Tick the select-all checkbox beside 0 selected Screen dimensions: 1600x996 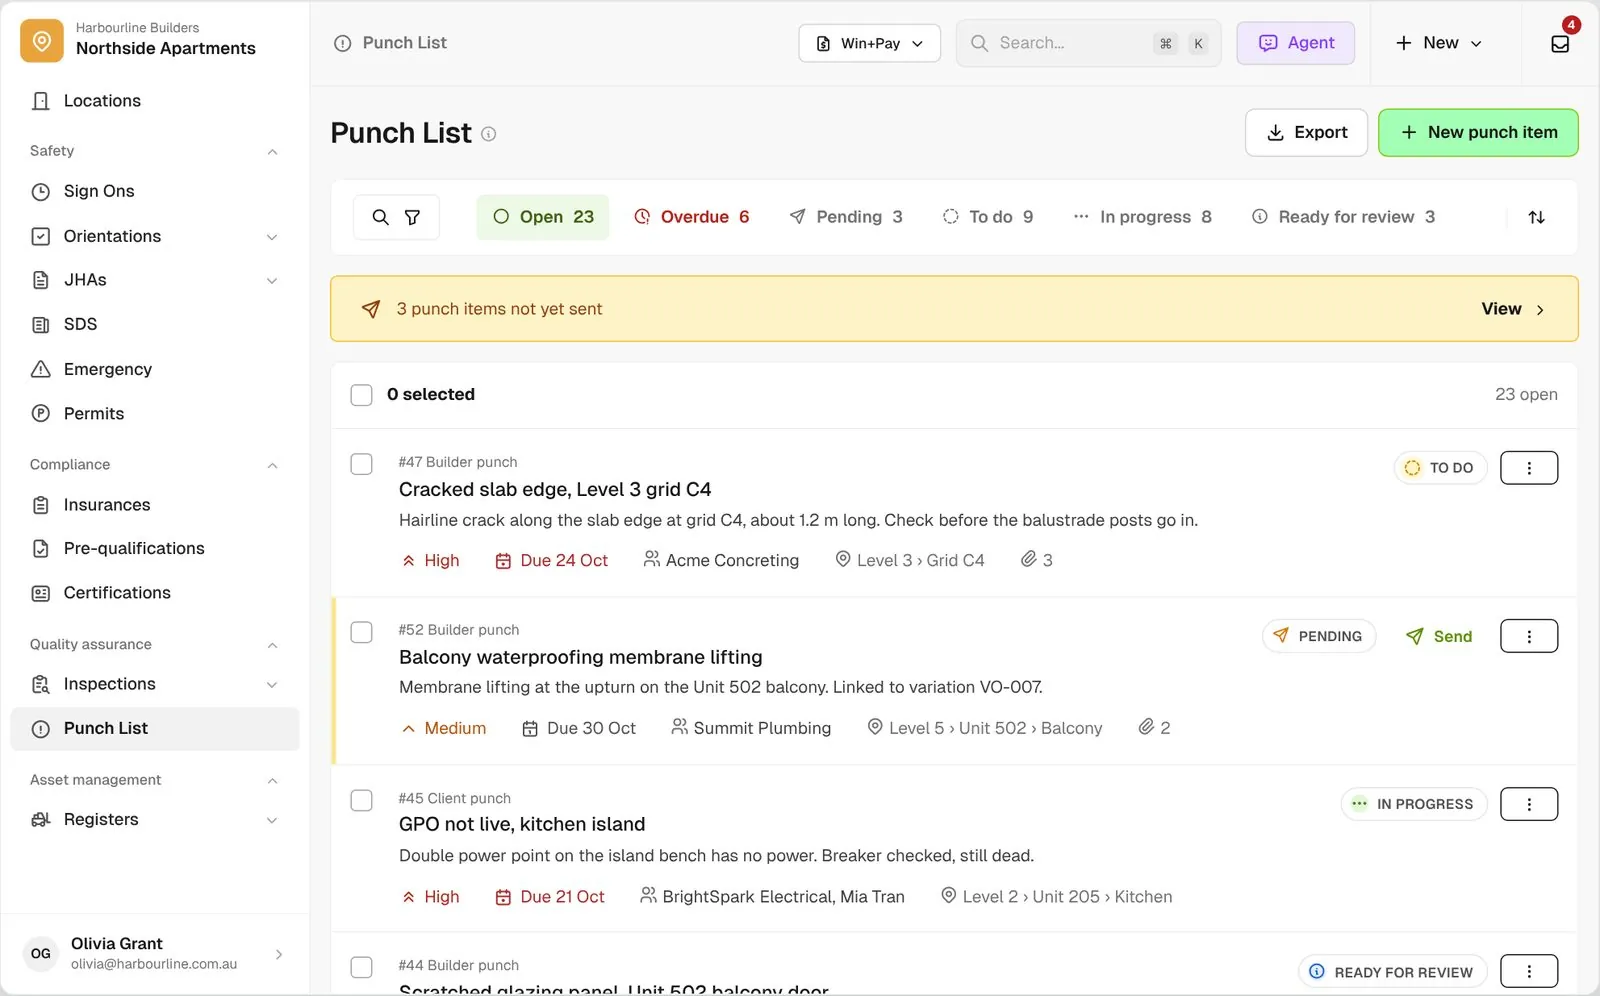pos(361,395)
